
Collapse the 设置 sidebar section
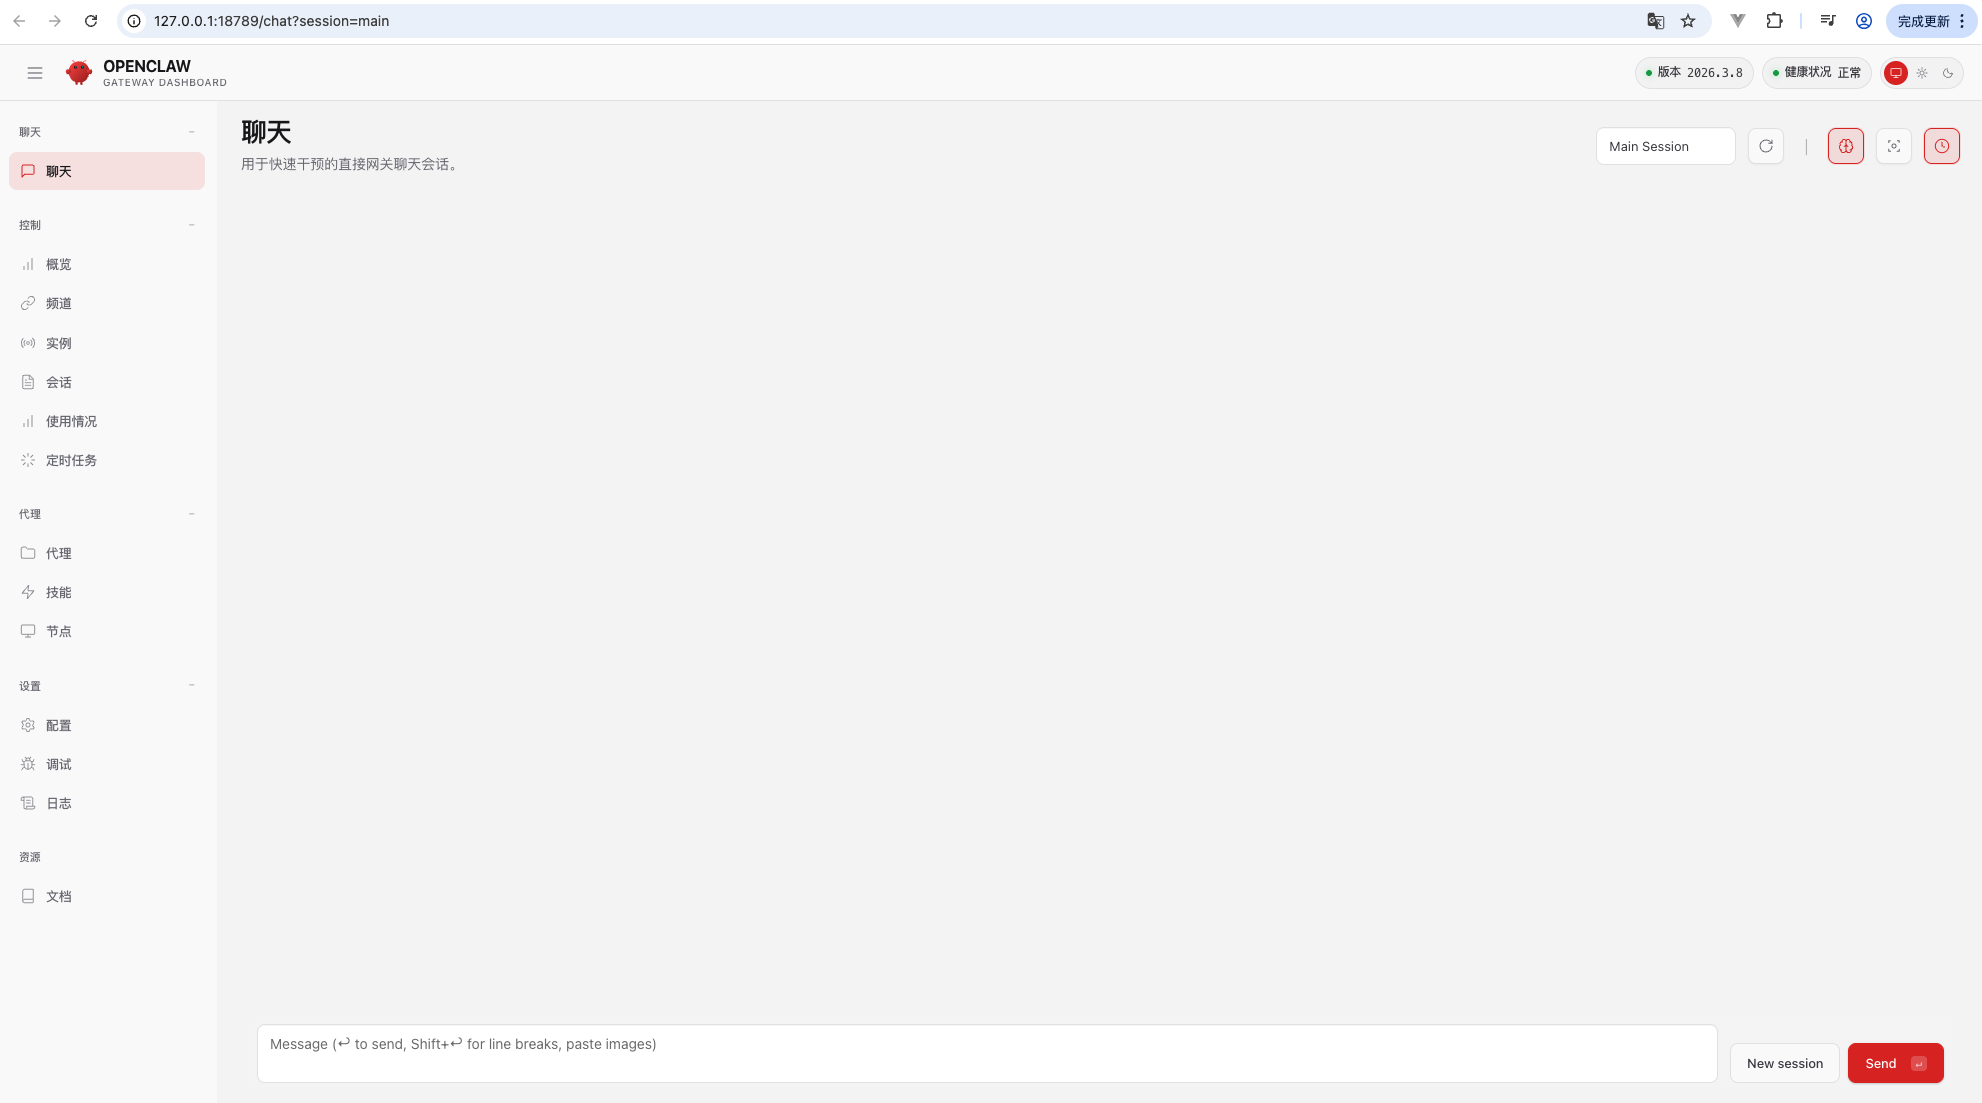click(x=192, y=686)
